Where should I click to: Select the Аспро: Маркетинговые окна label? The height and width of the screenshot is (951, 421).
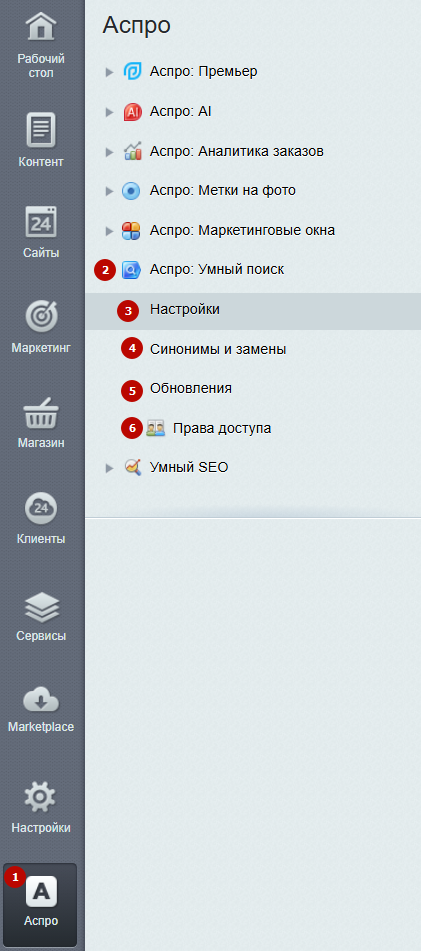[242, 230]
